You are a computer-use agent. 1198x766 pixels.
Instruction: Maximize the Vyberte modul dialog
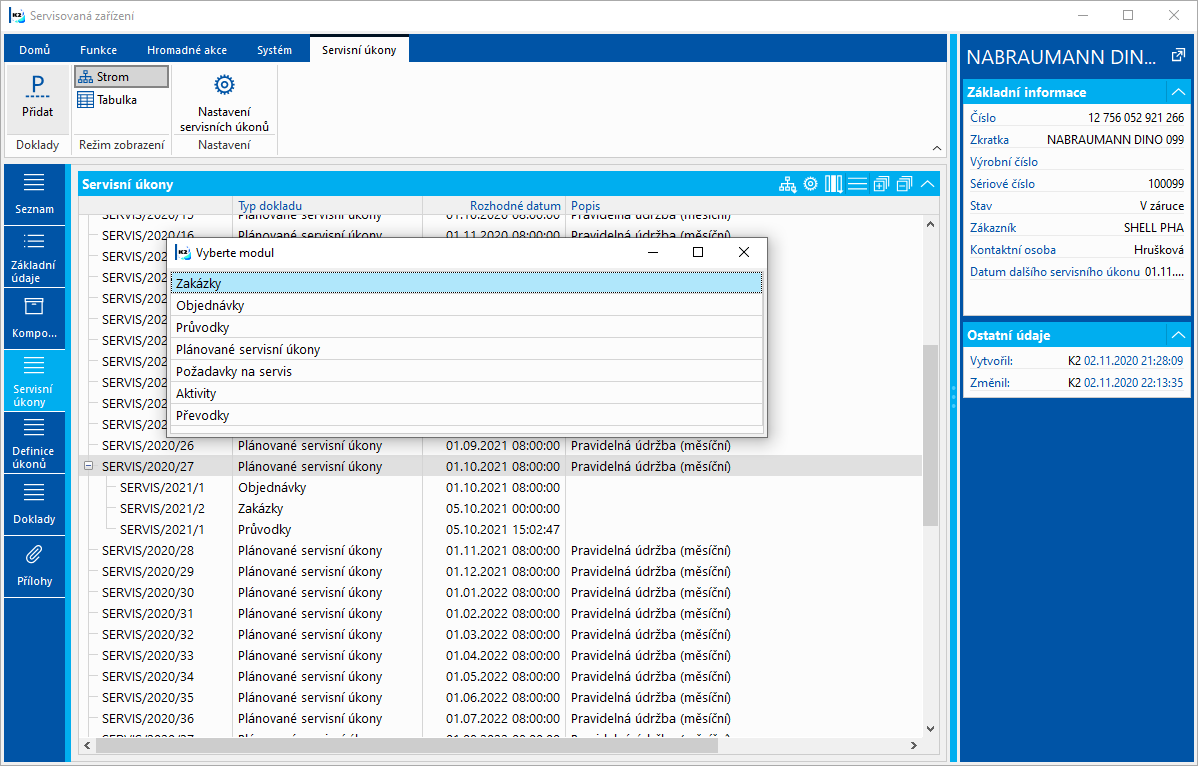point(698,252)
